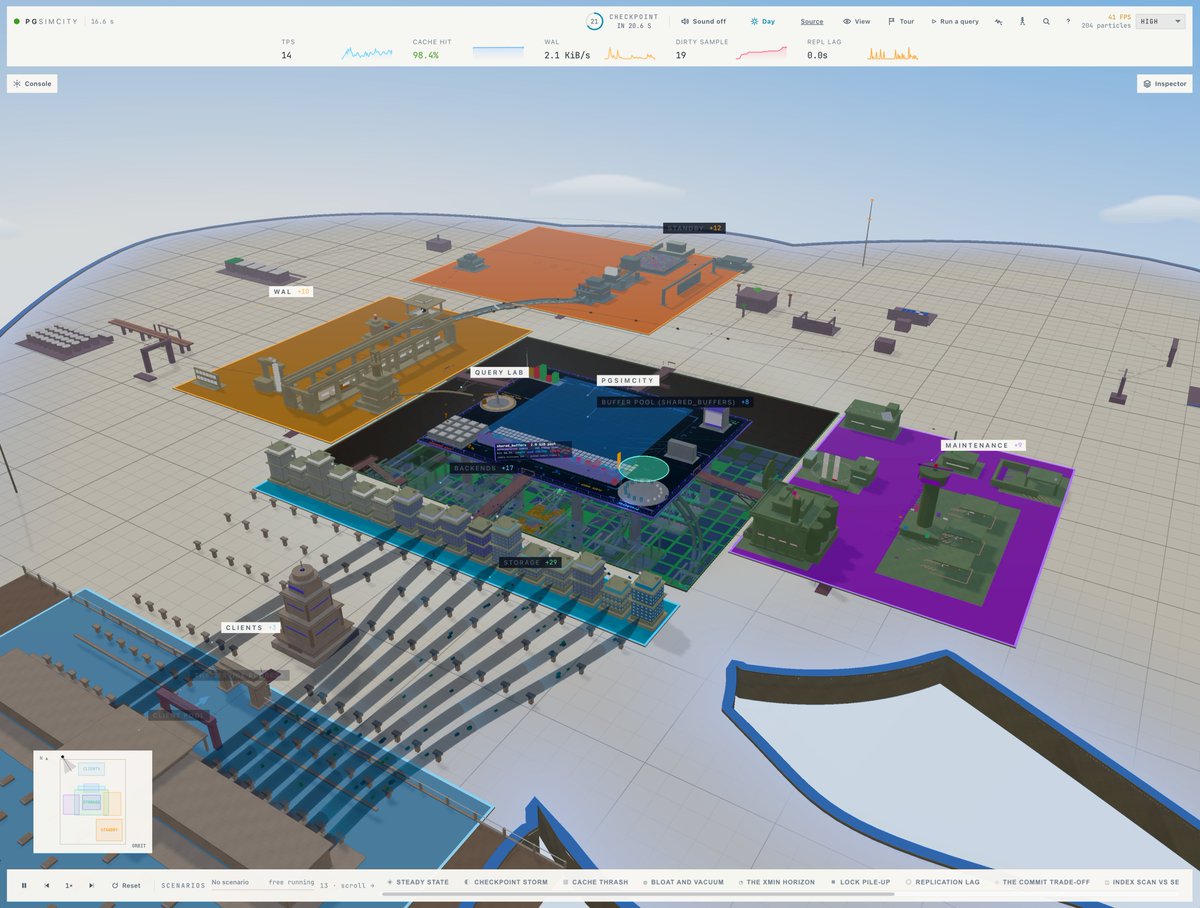Click the Dirty Sample value 19

[681, 55]
